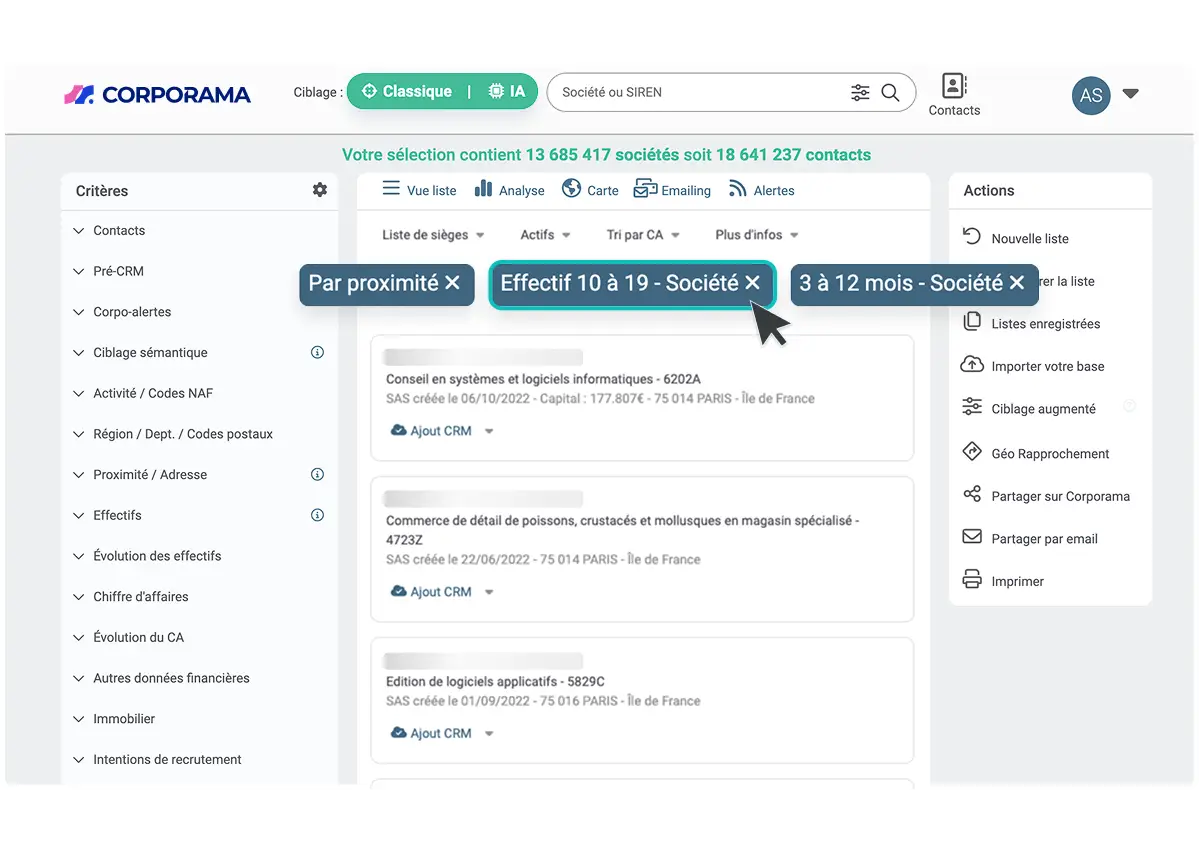Open search filter sliders icon

(x=860, y=93)
